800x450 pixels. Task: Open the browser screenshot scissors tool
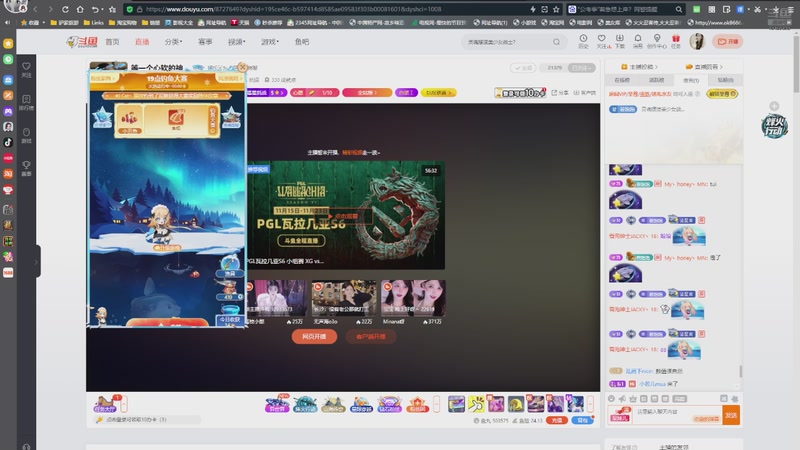[757, 9]
